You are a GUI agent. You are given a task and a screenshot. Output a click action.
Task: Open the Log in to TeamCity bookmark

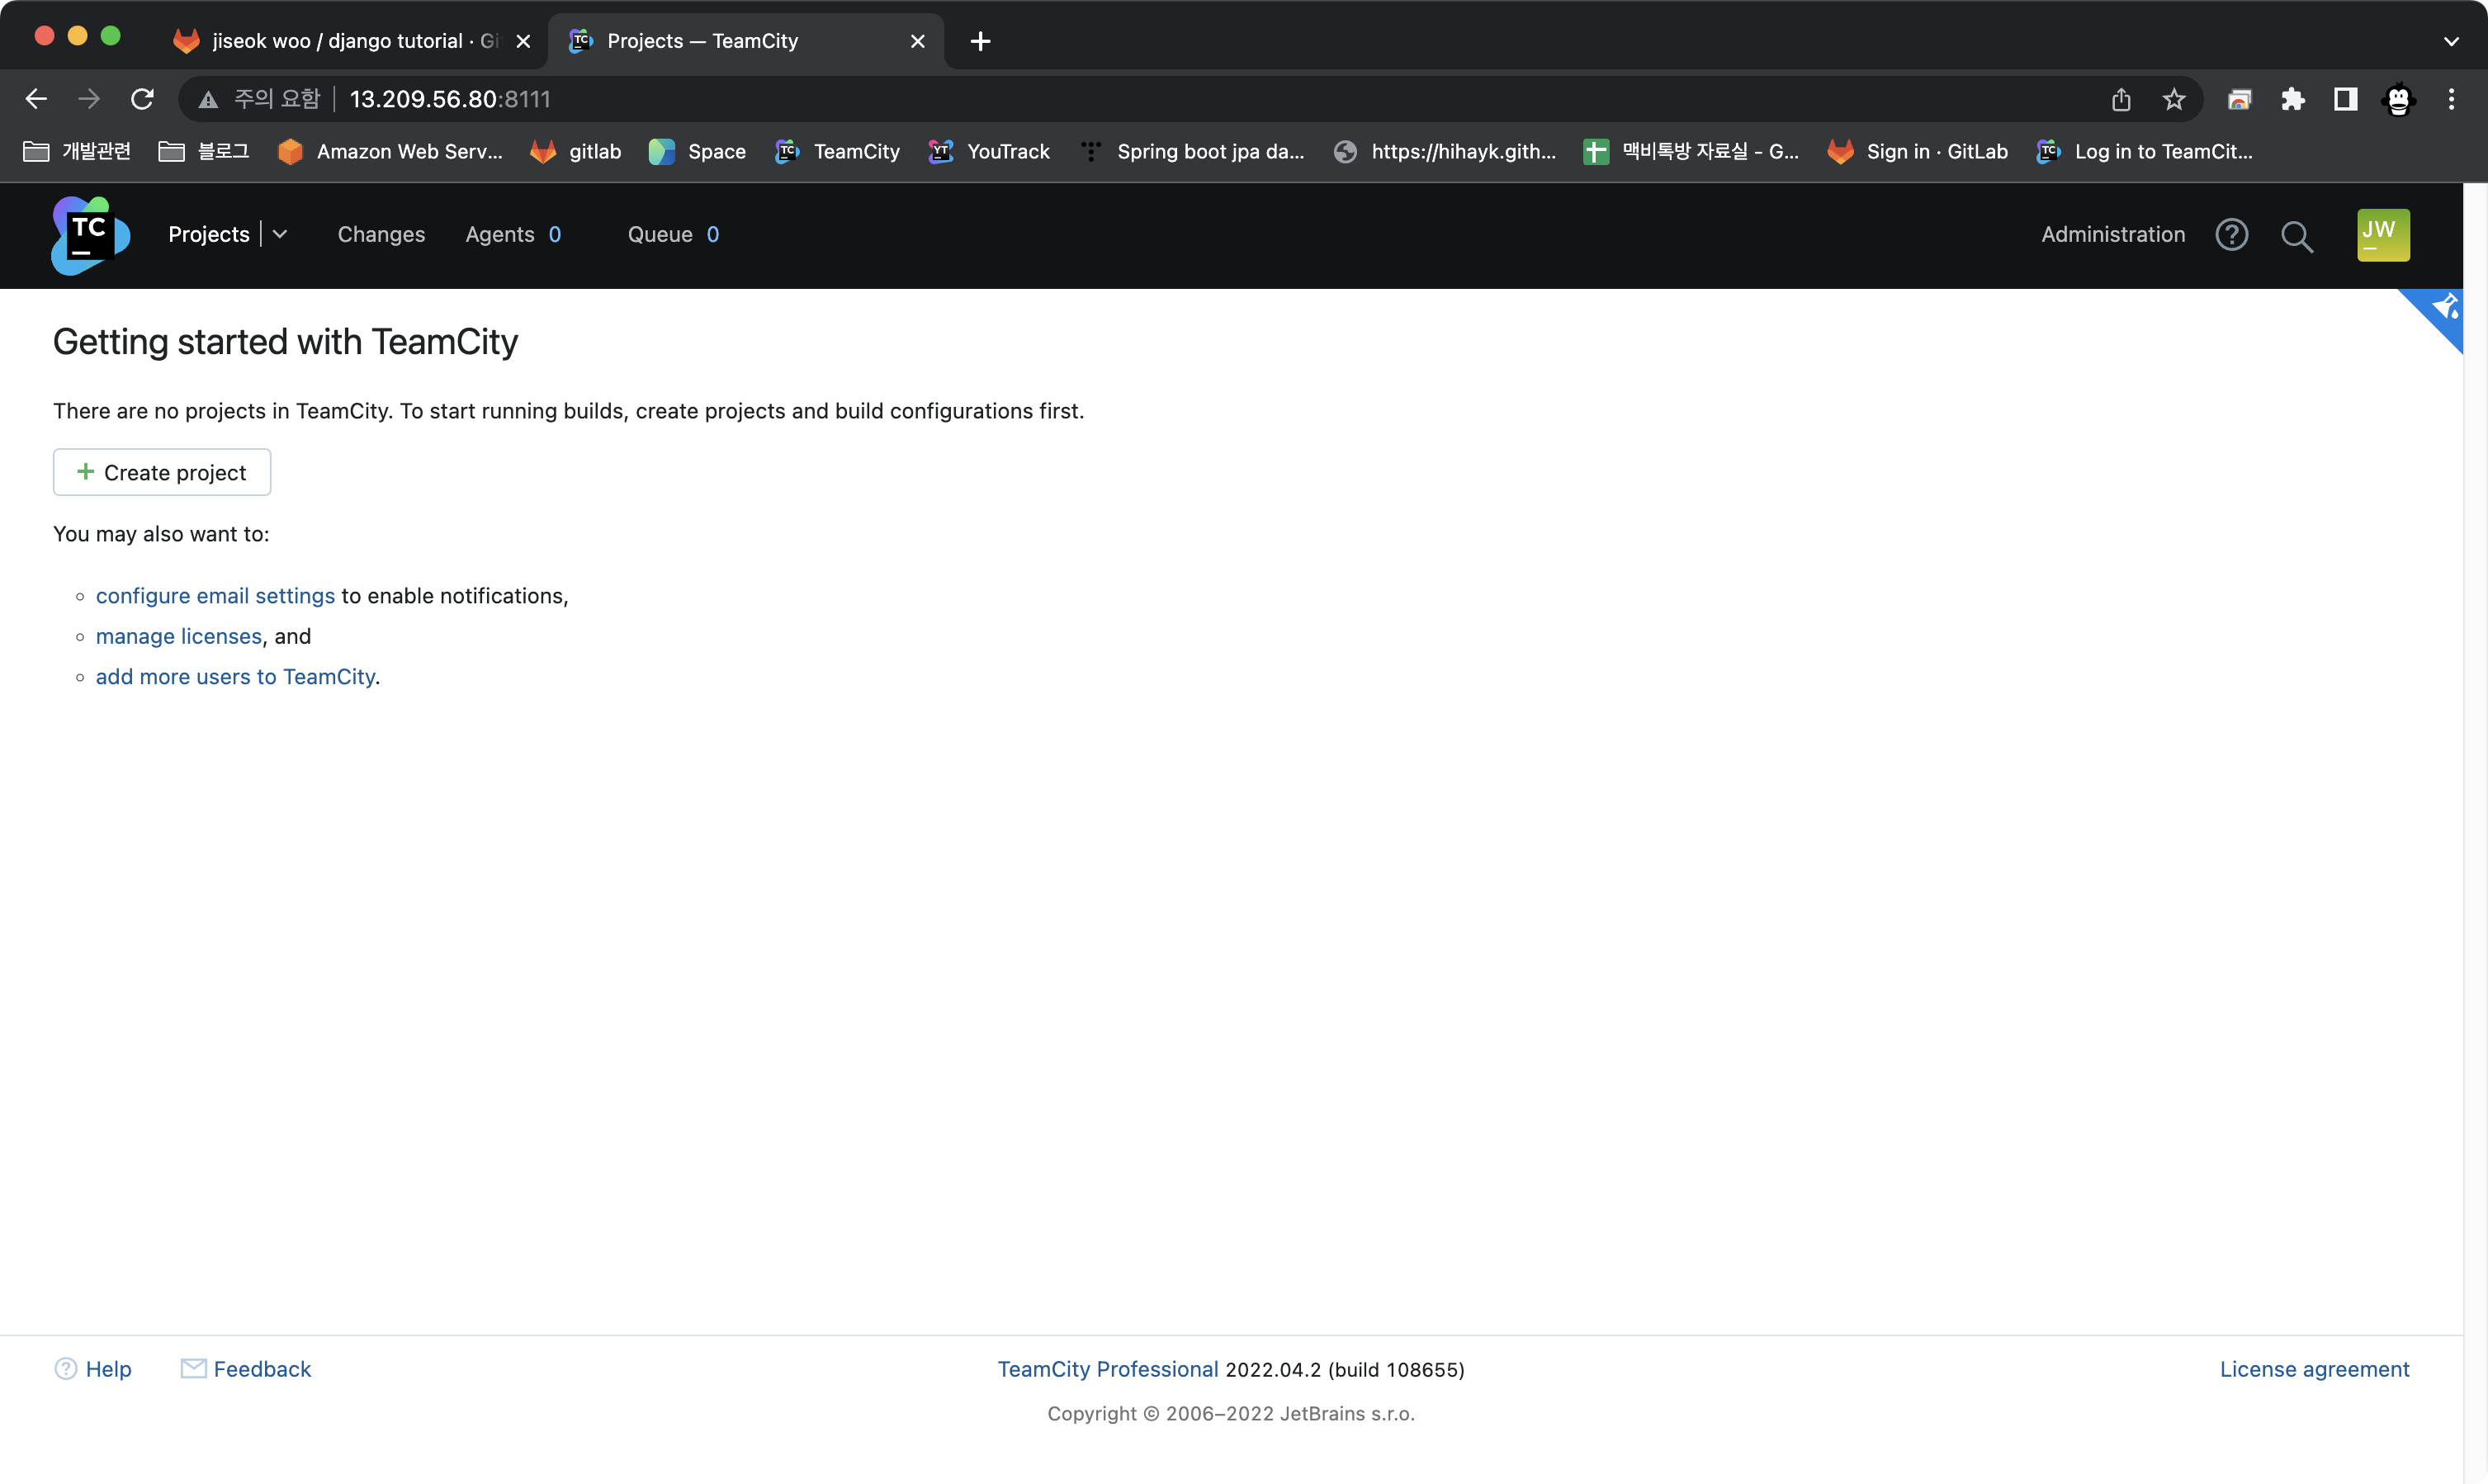pos(2144,151)
